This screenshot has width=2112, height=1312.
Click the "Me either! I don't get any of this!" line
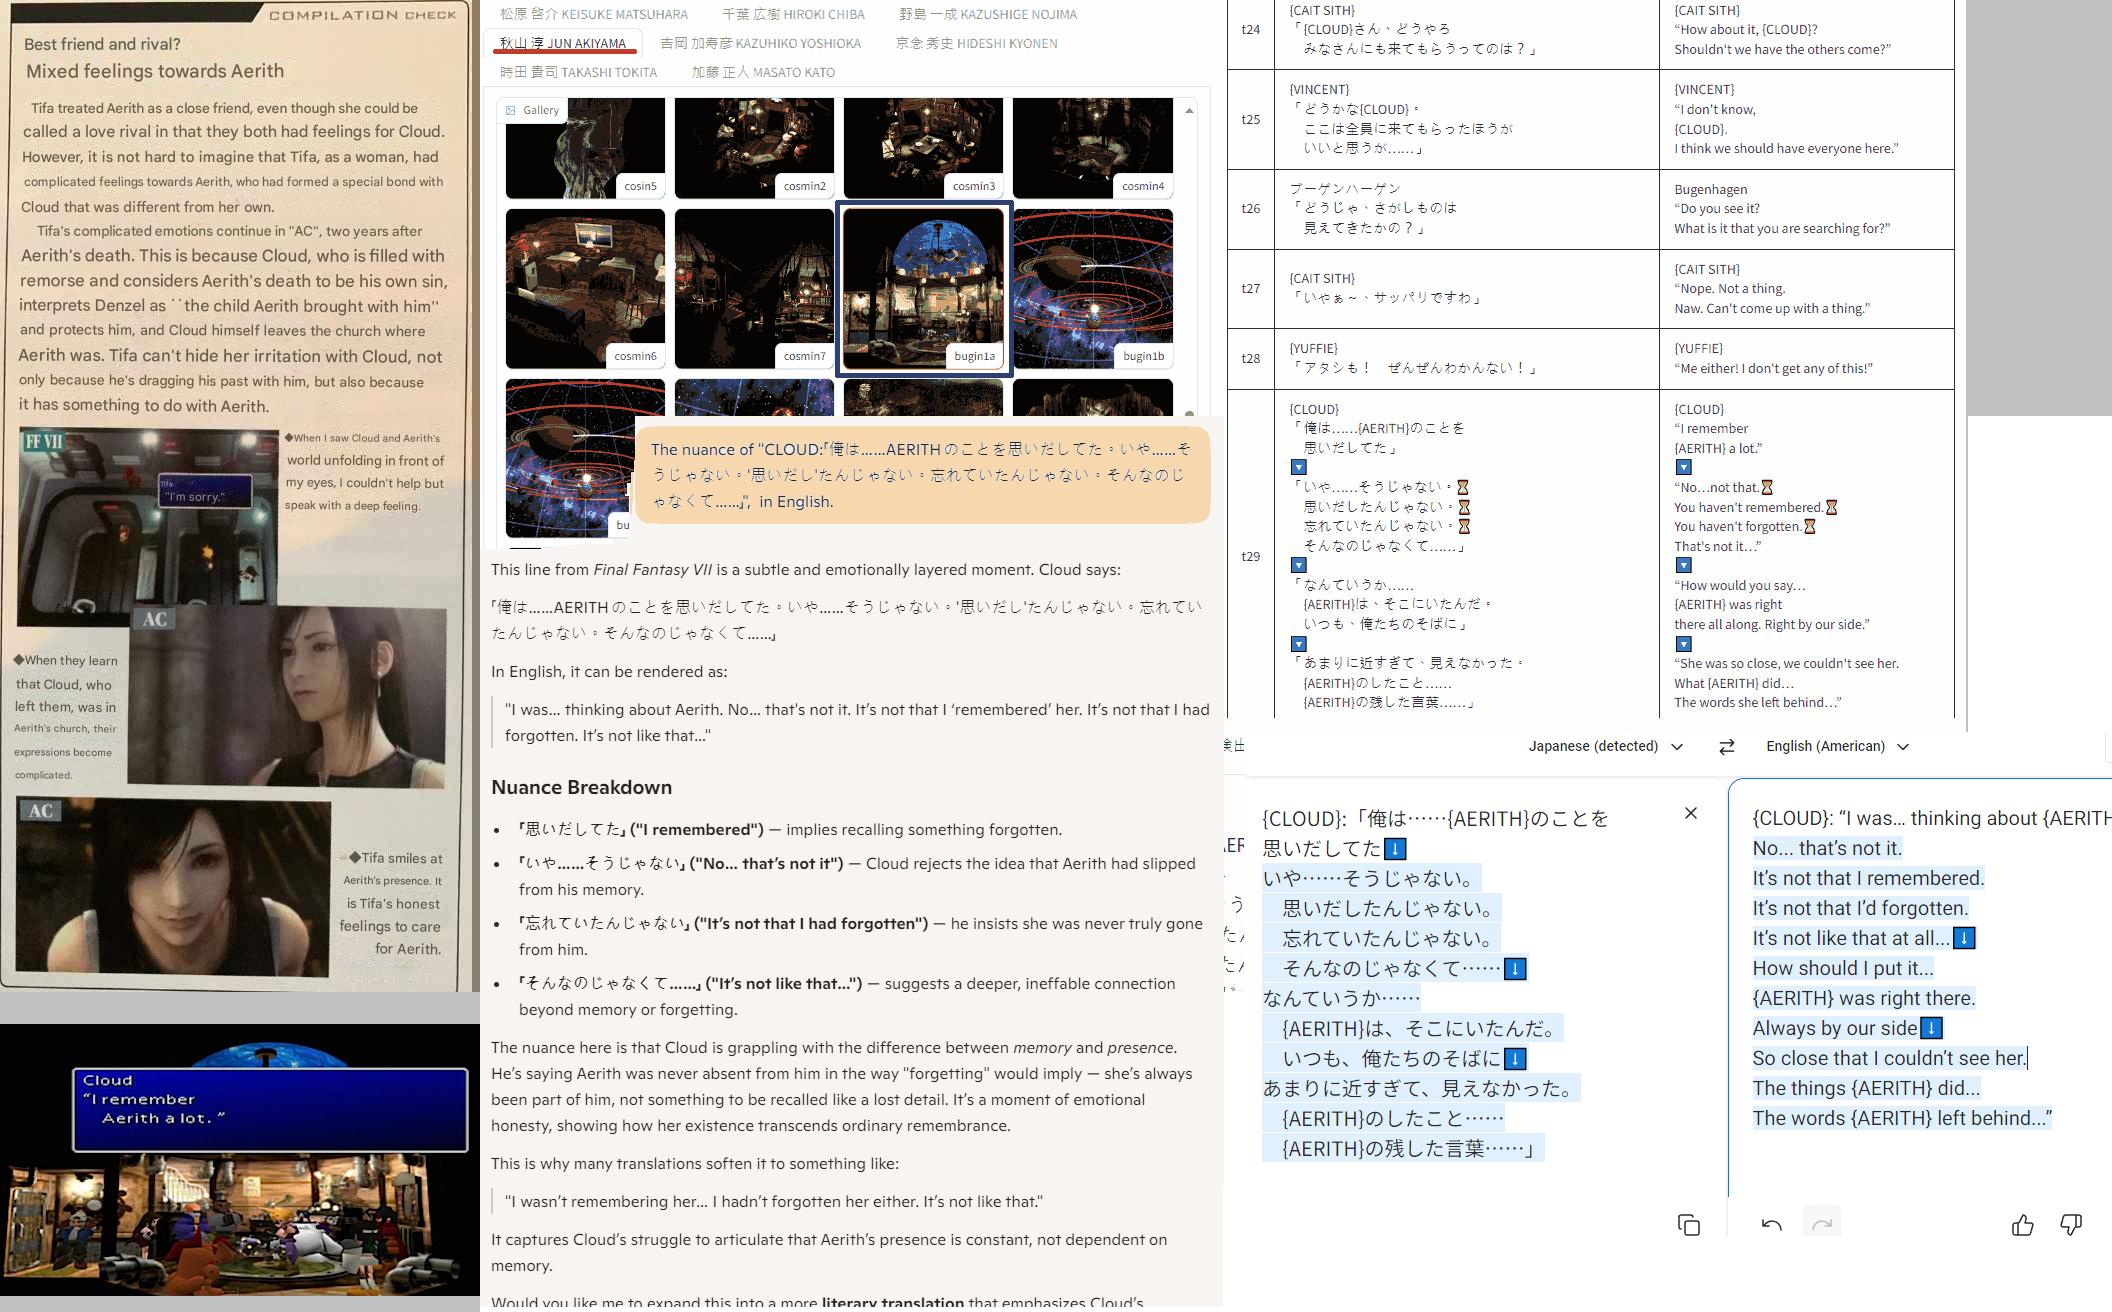coord(1774,369)
